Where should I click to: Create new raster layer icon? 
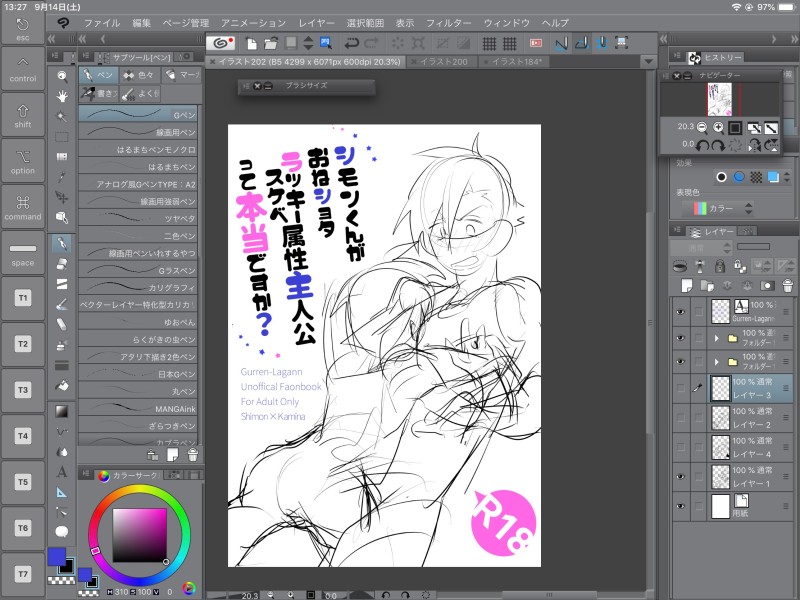(687, 285)
